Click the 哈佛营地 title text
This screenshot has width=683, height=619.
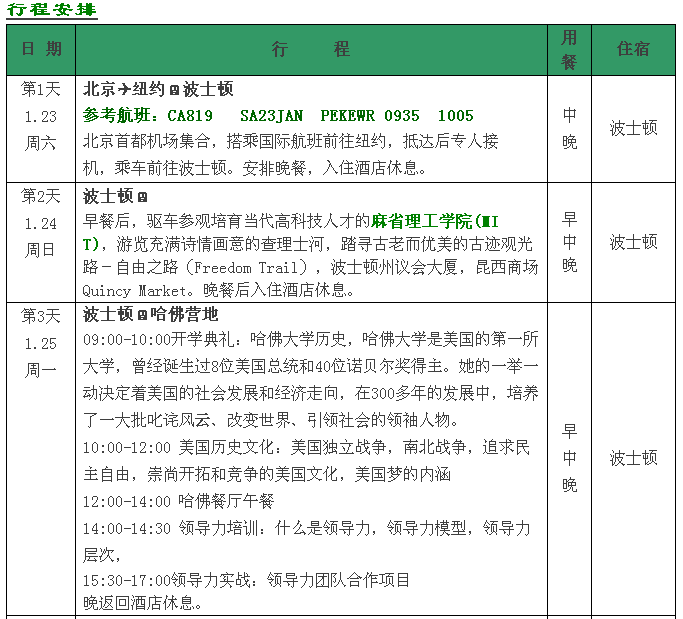pyautogui.click(x=184, y=315)
